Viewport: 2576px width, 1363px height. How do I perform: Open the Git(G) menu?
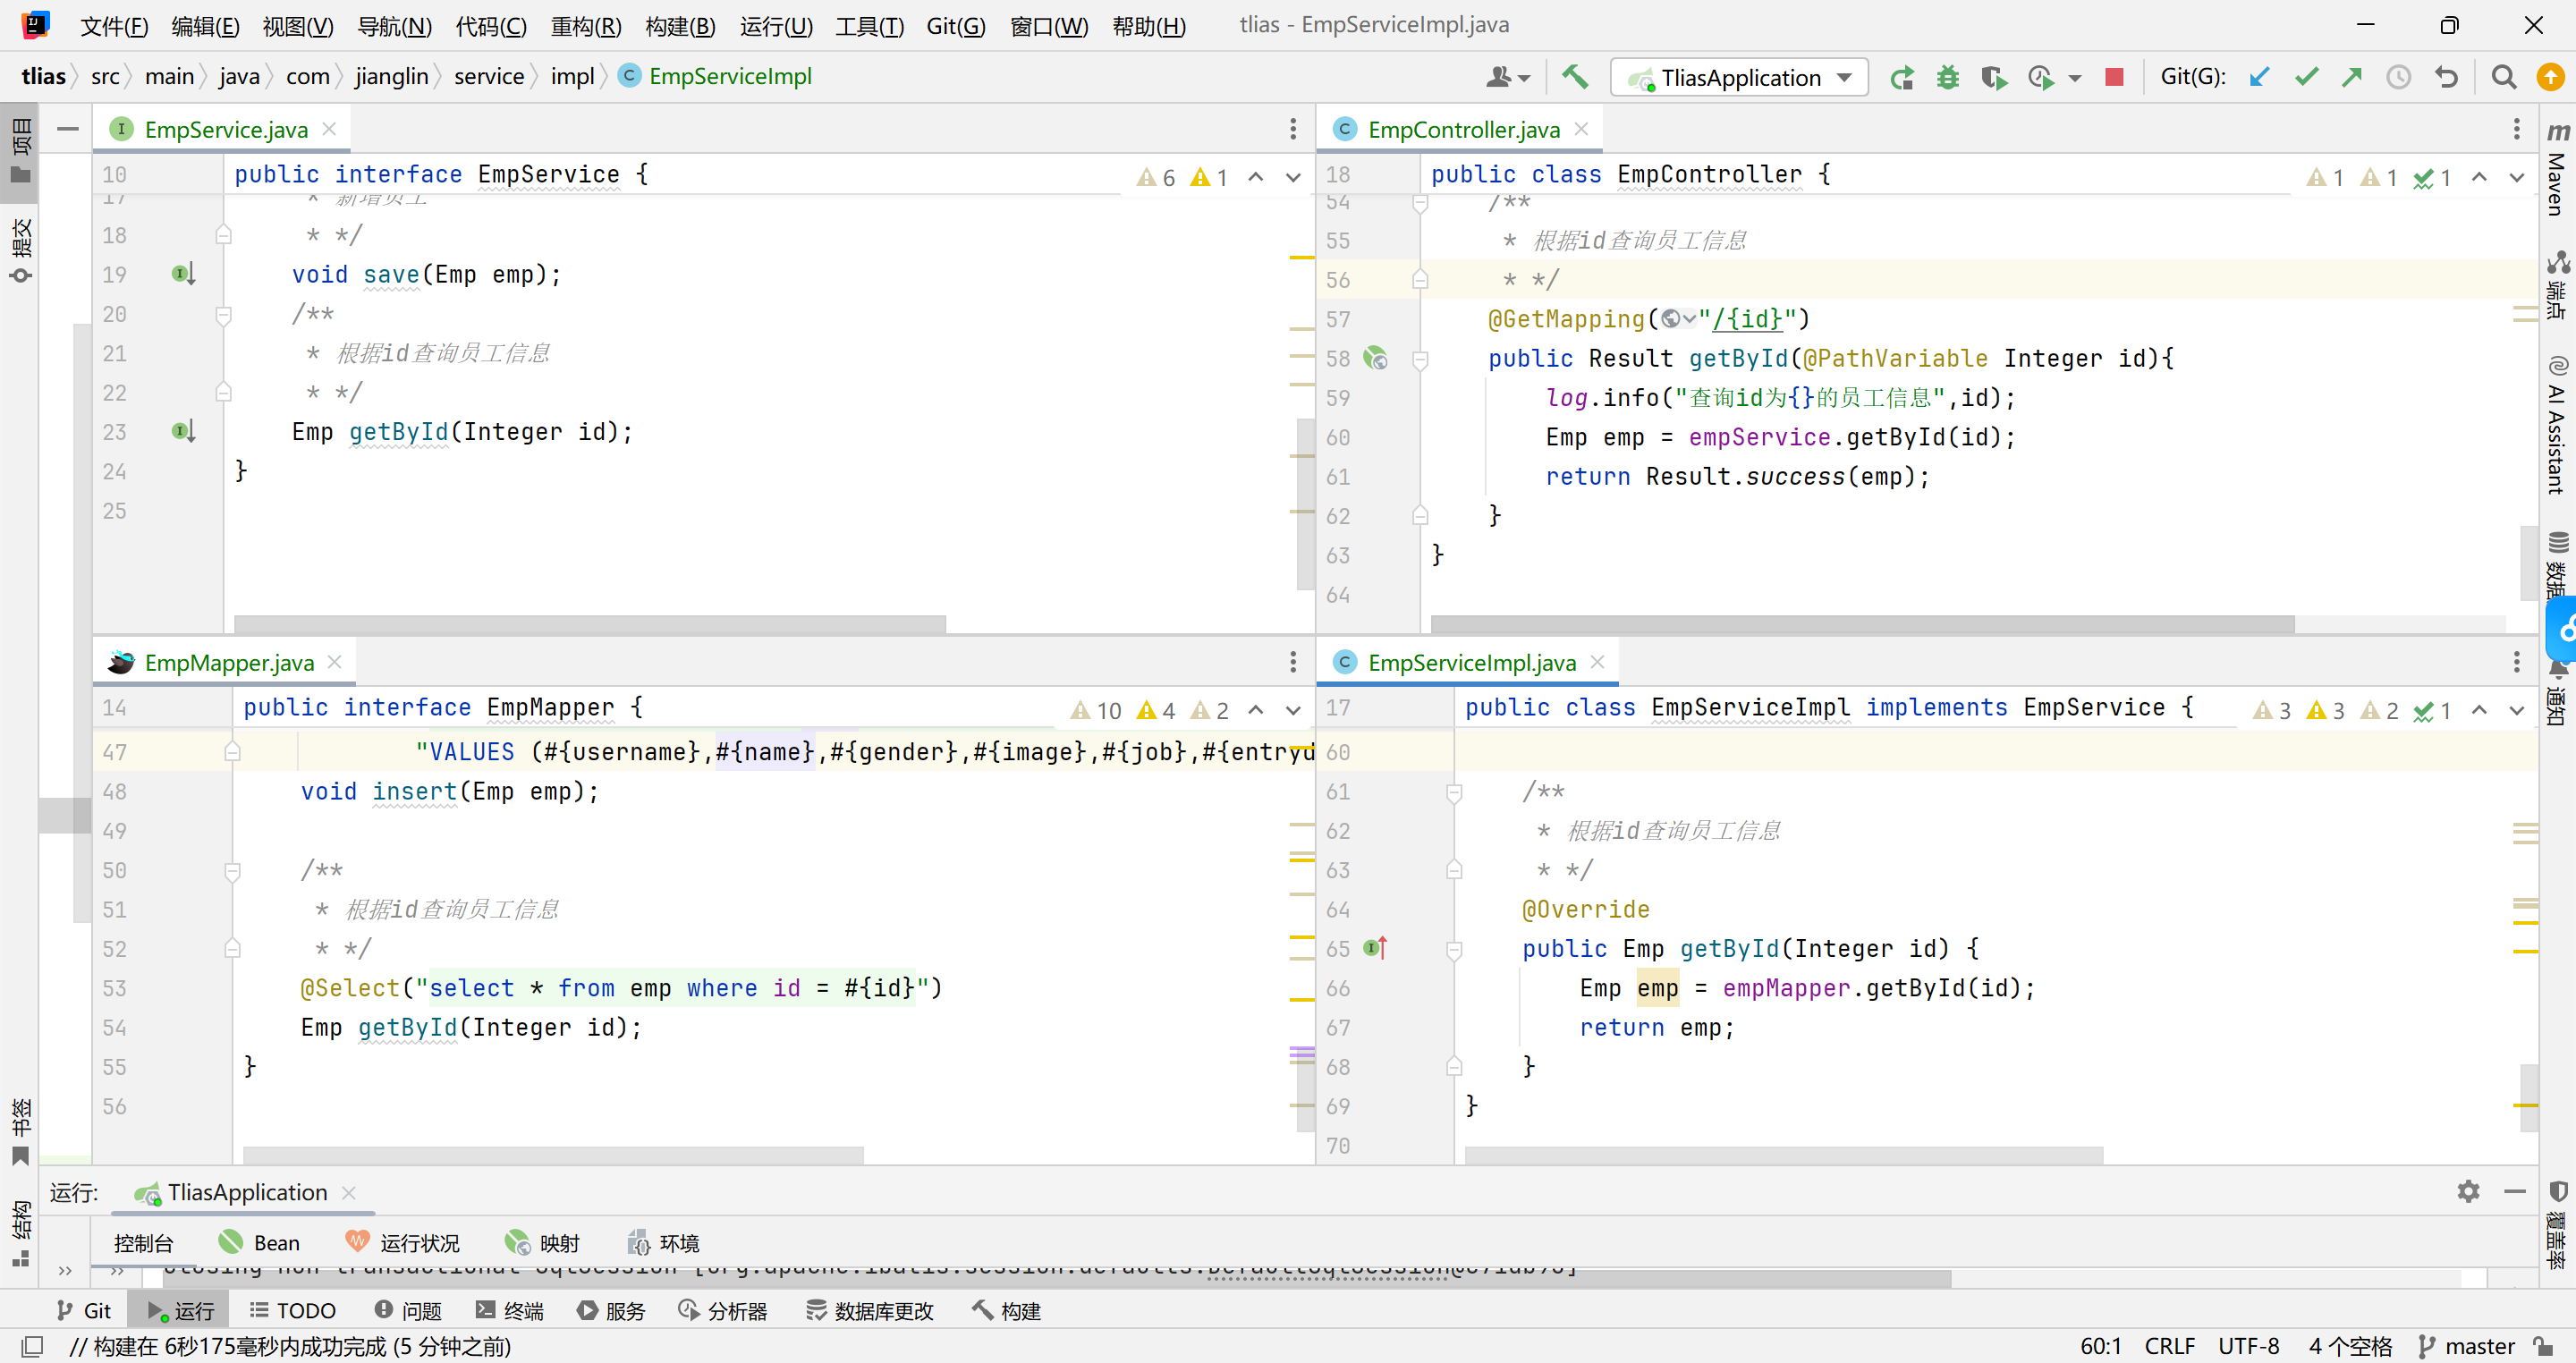(956, 25)
